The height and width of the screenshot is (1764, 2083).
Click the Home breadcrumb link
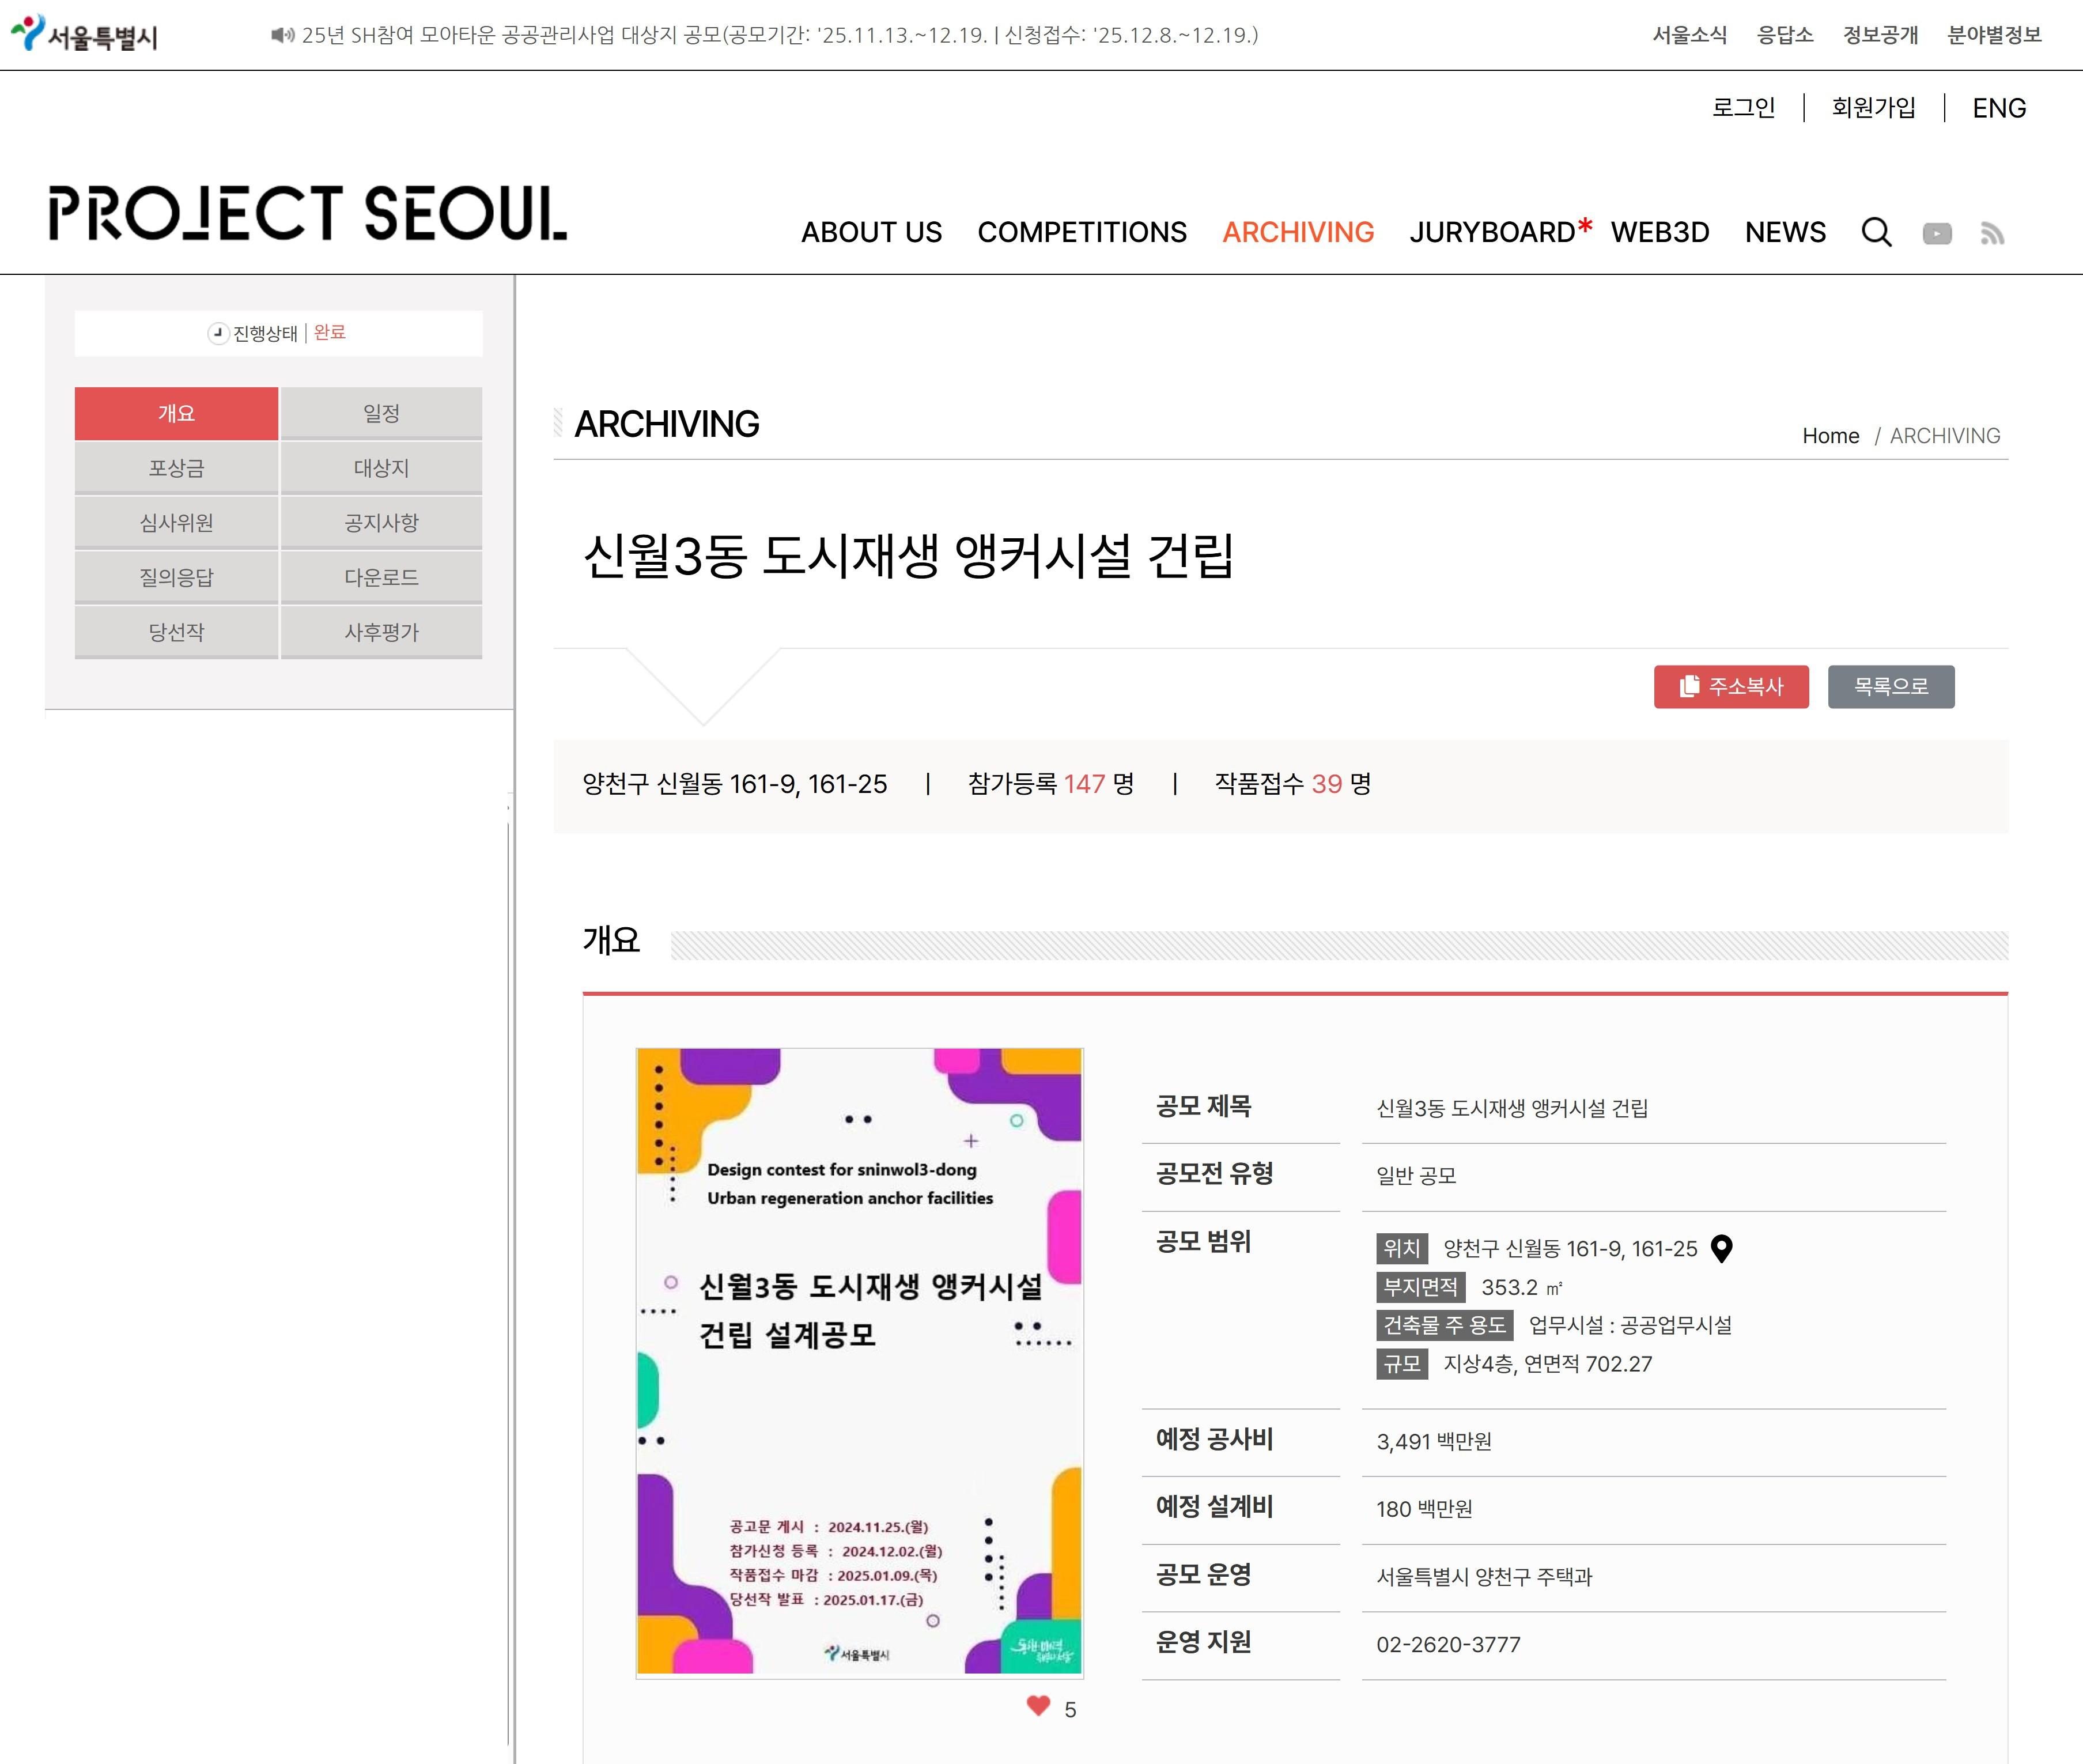(1830, 436)
